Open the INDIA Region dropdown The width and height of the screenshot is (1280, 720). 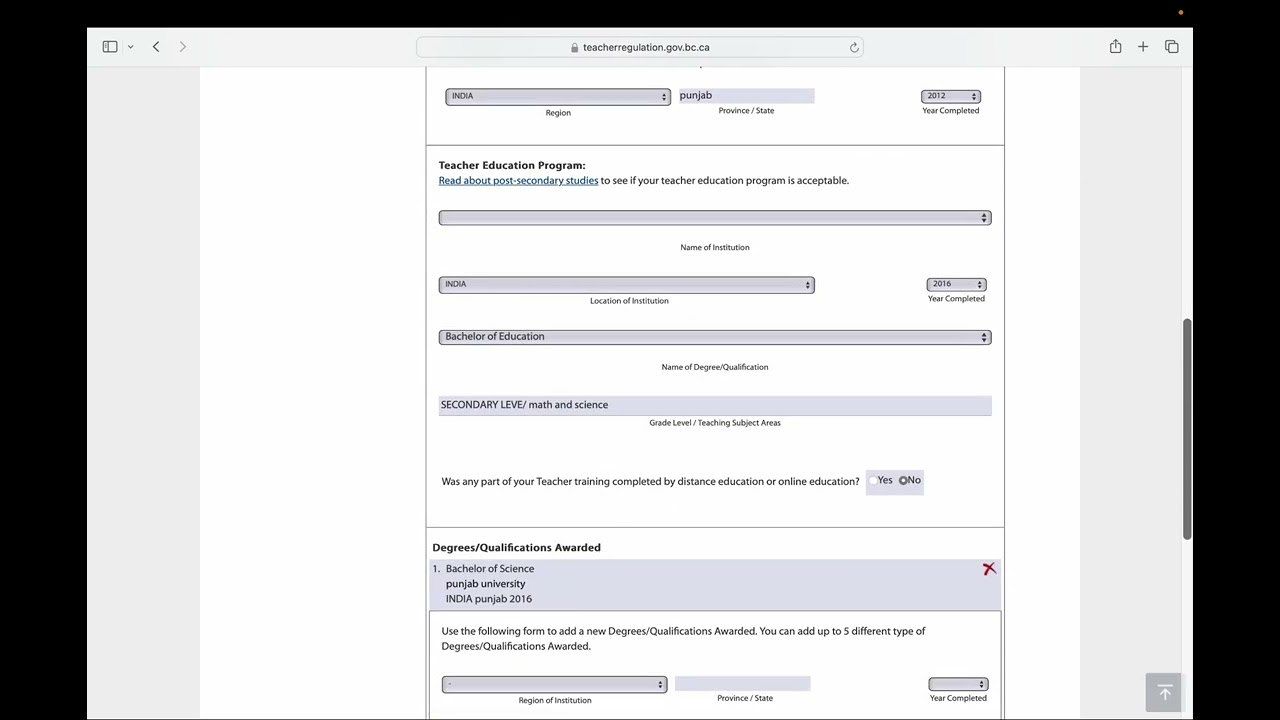(558, 96)
